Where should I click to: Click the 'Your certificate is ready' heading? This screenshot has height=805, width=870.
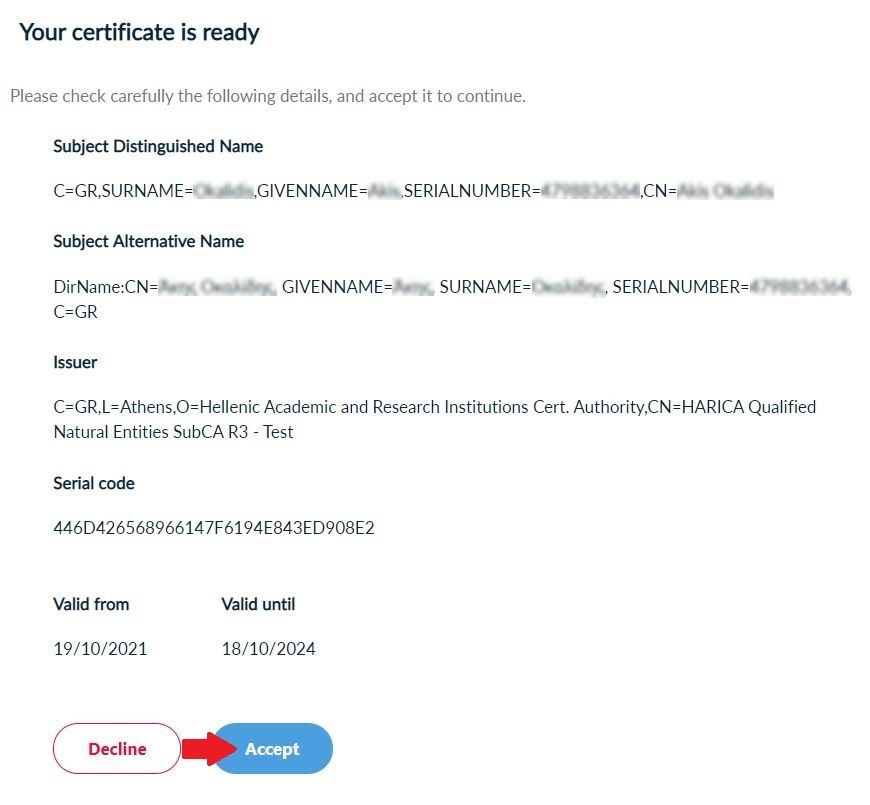(x=139, y=32)
